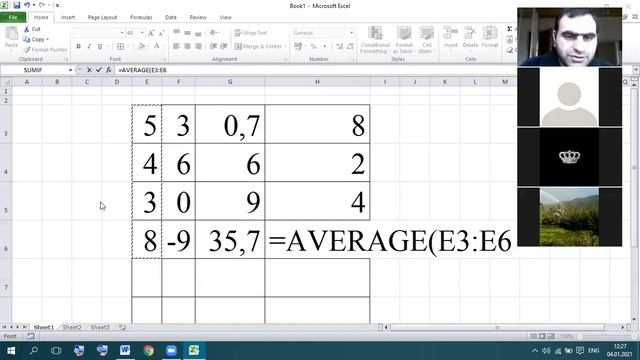The image size is (640, 360).
Task: Click the Insert Function fx icon
Action: [x=109, y=70]
